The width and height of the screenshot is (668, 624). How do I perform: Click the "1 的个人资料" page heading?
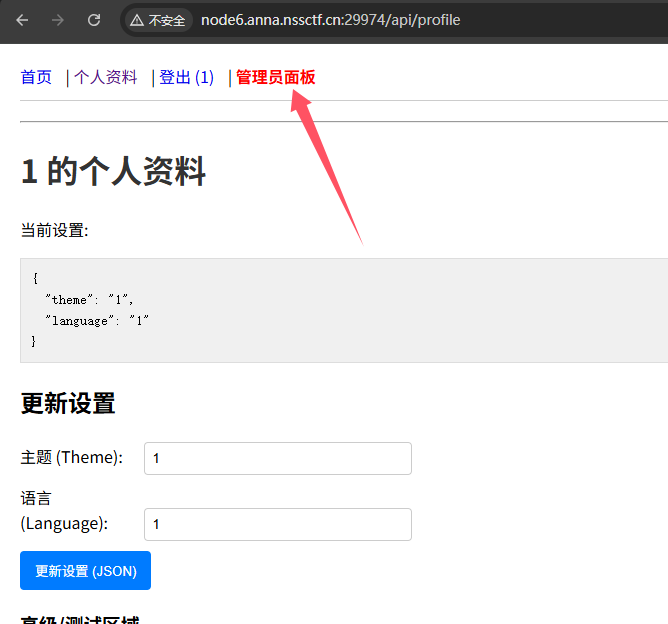click(x=113, y=172)
